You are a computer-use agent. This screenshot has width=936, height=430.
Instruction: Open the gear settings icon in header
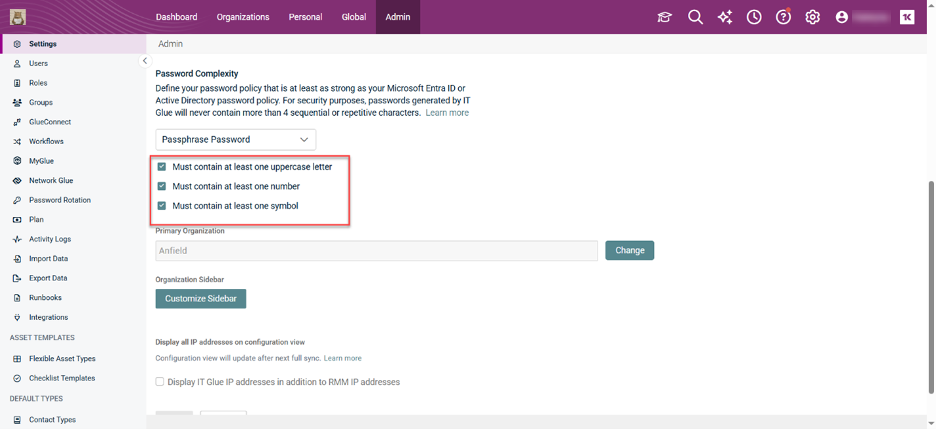click(813, 17)
